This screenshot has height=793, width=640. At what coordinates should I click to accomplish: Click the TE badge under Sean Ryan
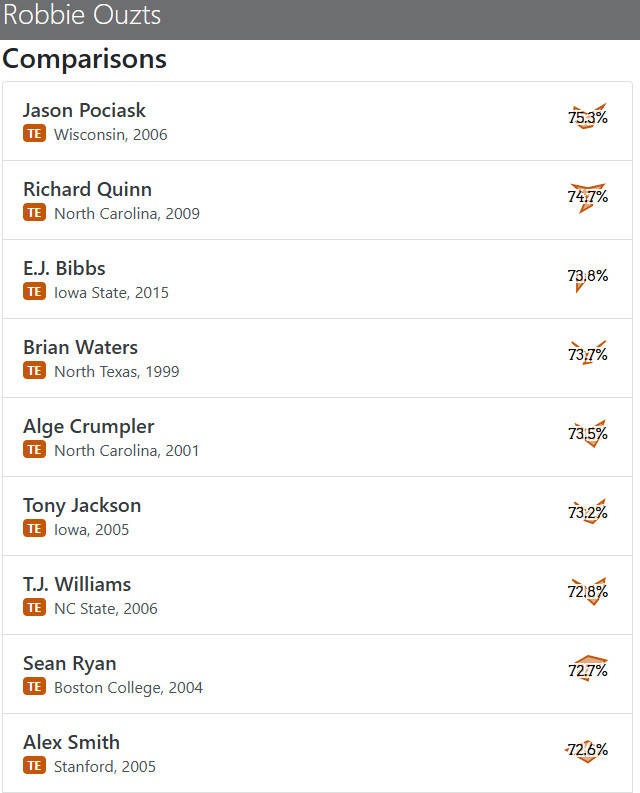pos(34,687)
